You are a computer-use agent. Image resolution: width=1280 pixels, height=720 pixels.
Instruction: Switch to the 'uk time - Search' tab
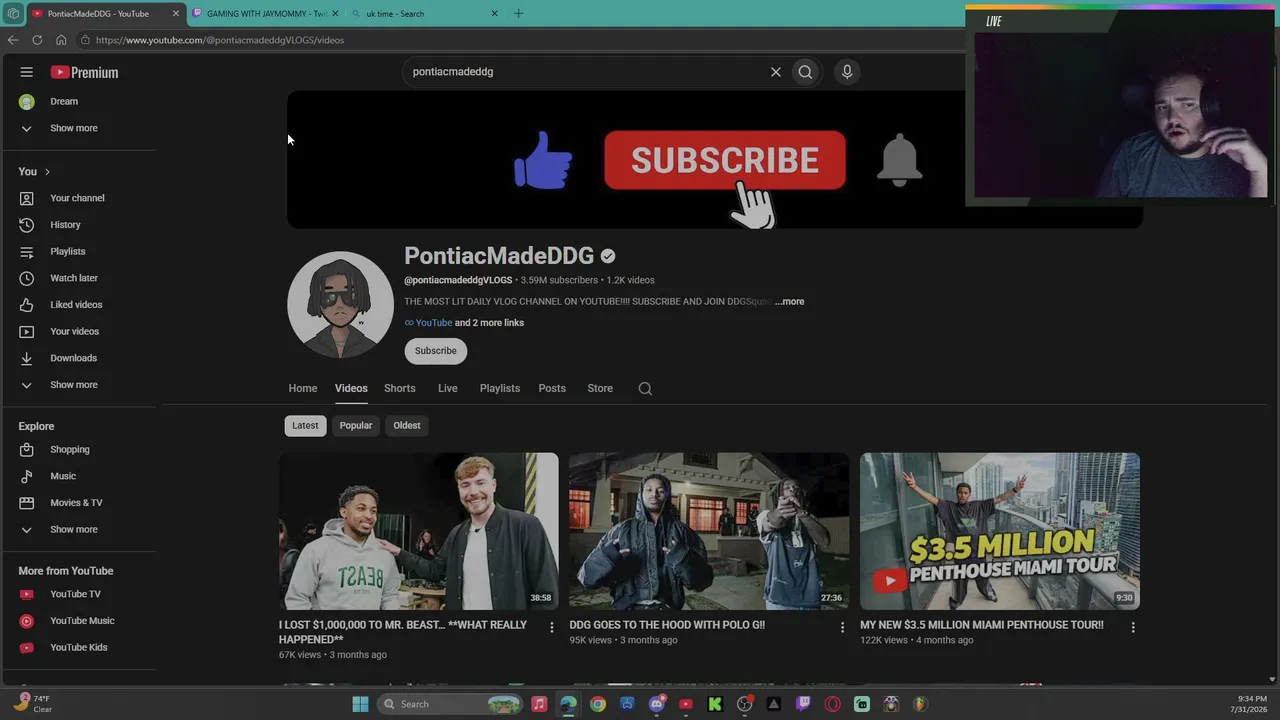(x=426, y=14)
